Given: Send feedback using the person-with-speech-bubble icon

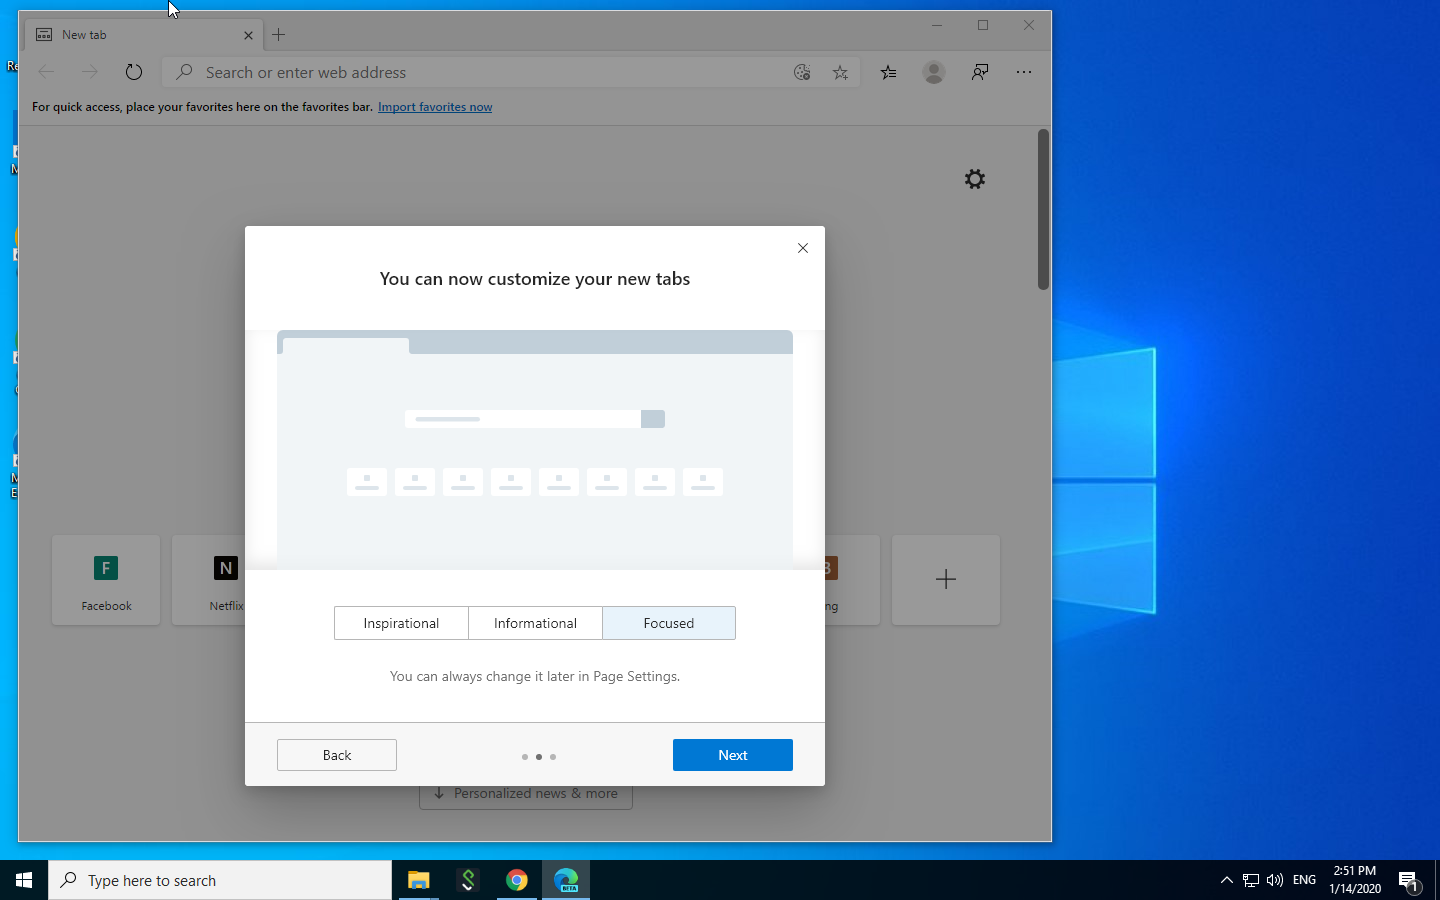Looking at the screenshot, I should (979, 71).
